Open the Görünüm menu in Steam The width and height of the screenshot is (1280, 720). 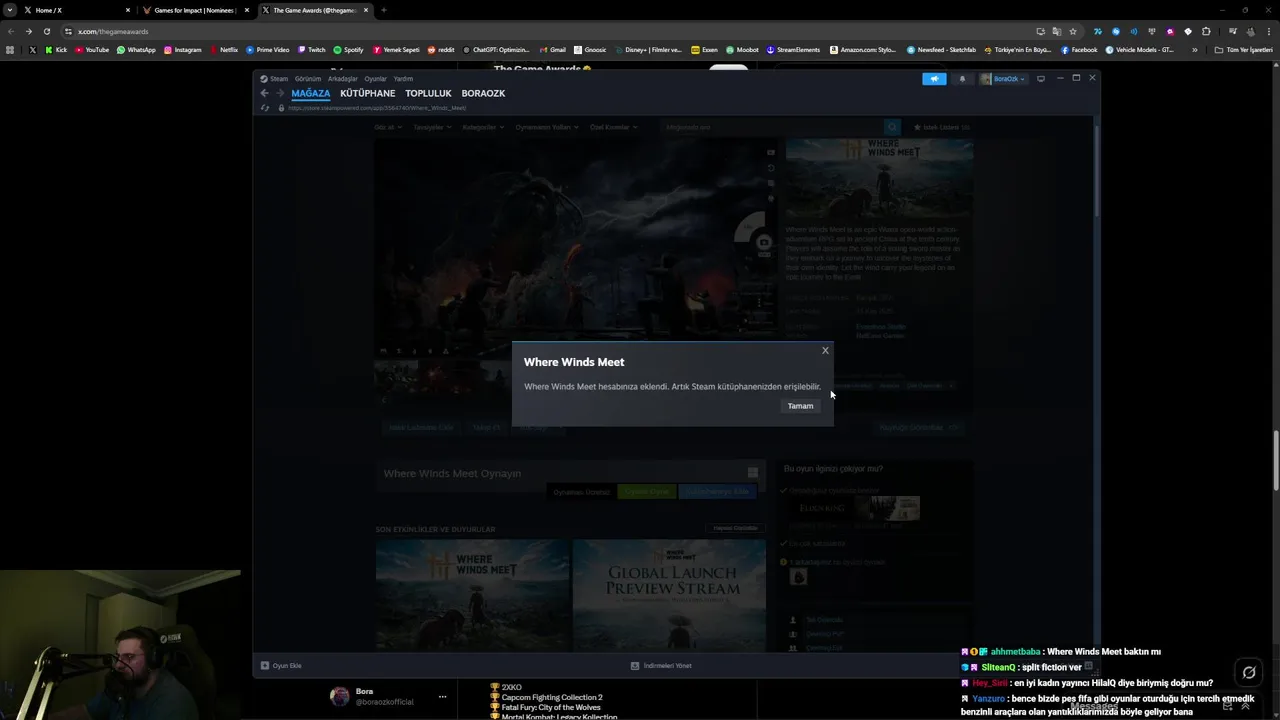click(x=307, y=79)
